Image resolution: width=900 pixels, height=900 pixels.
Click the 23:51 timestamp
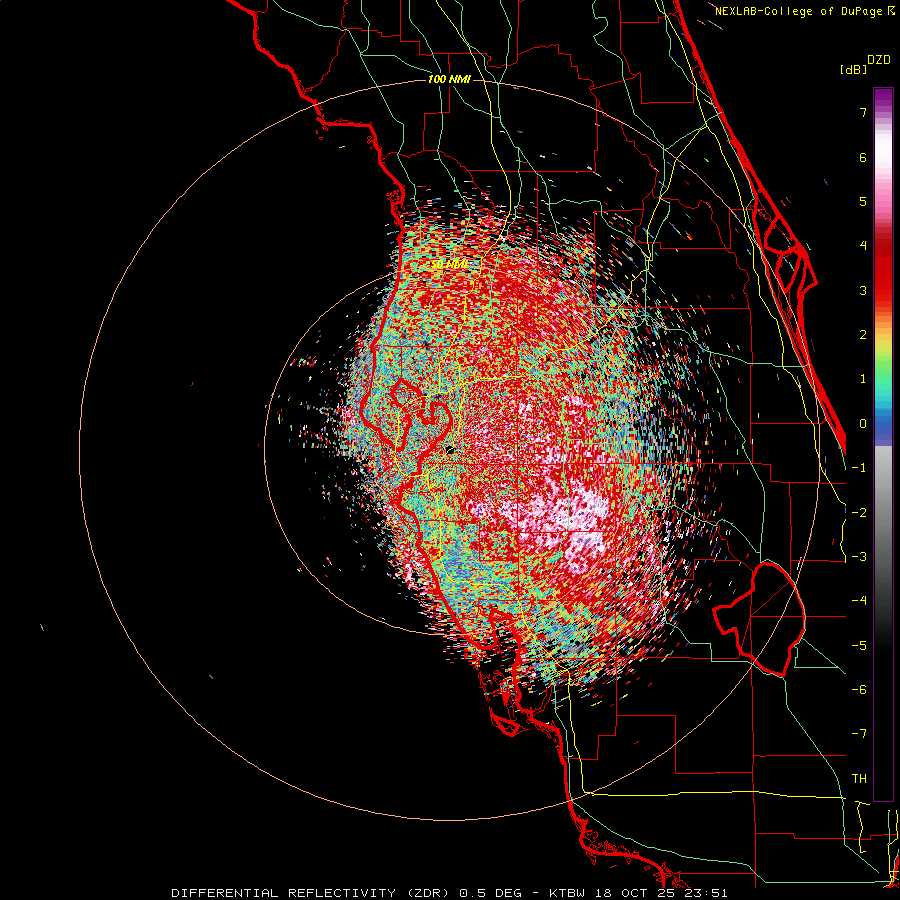click(706, 893)
